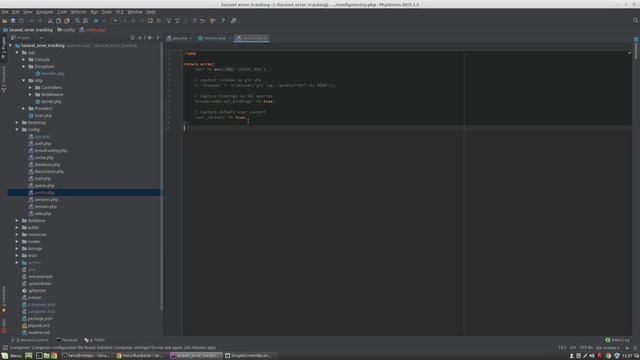Expand the Console folder

point(24,60)
